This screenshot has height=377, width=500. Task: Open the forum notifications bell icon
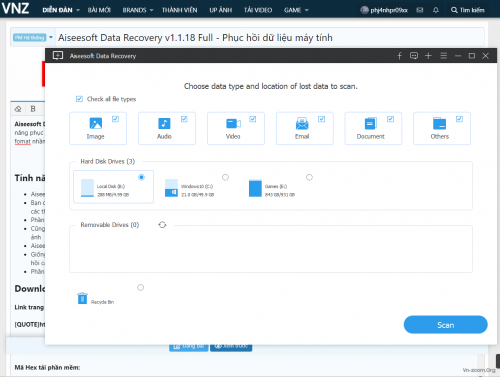436,10
